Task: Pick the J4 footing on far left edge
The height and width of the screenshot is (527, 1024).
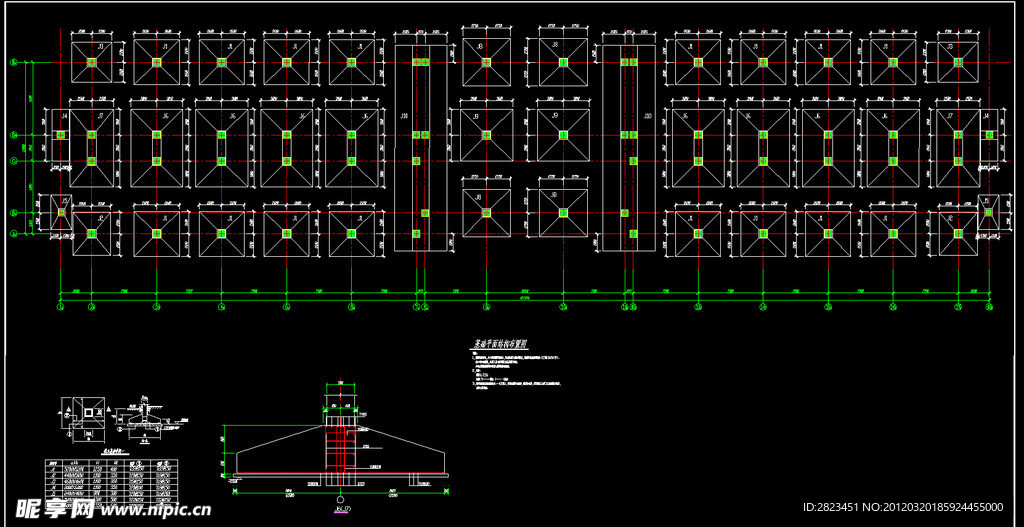Action: tap(60, 135)
